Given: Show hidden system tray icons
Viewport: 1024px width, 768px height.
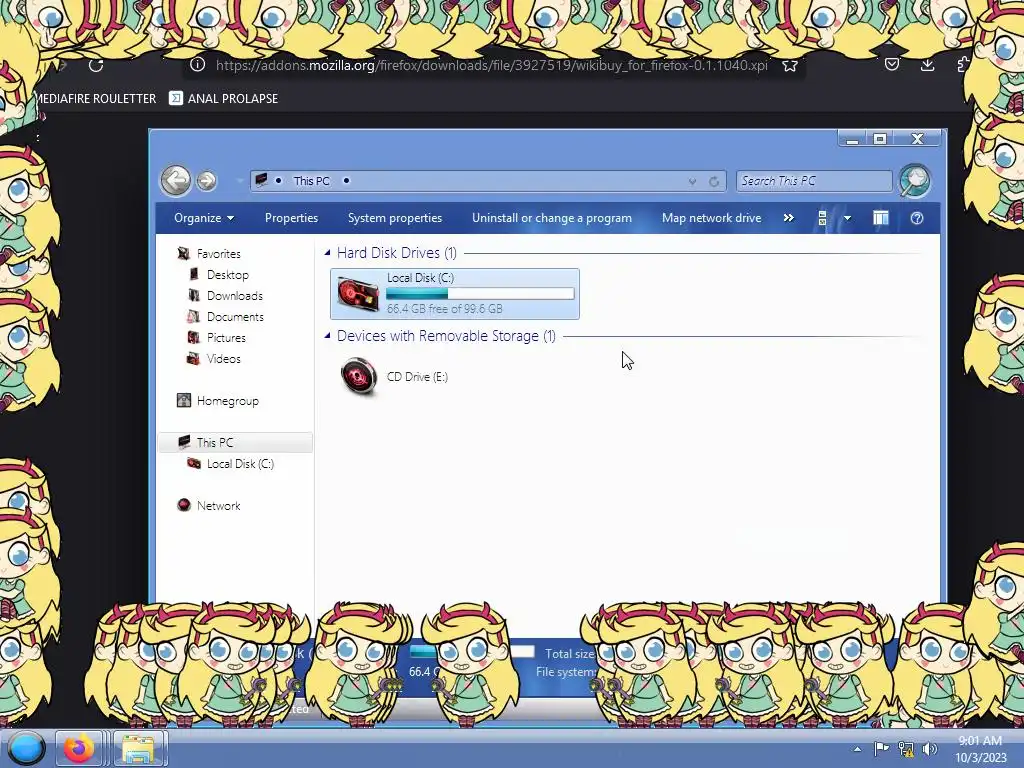Looking at the screenshot, I should click(x=857, y=749).
